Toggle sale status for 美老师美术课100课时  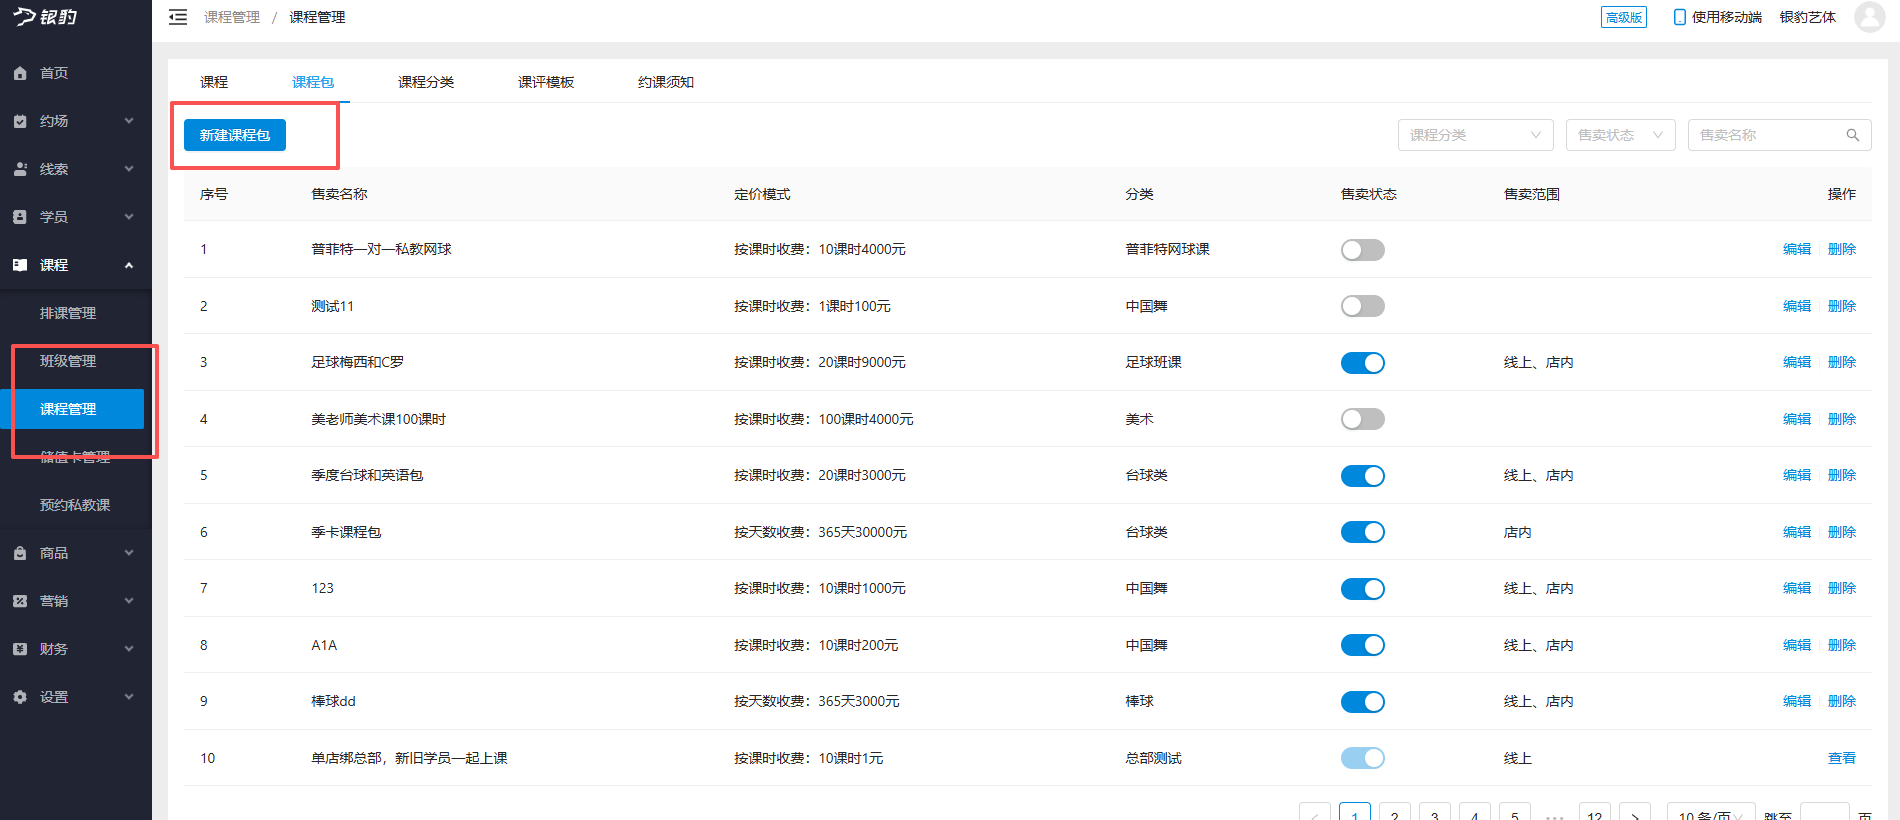click(x=1362, y=419)
